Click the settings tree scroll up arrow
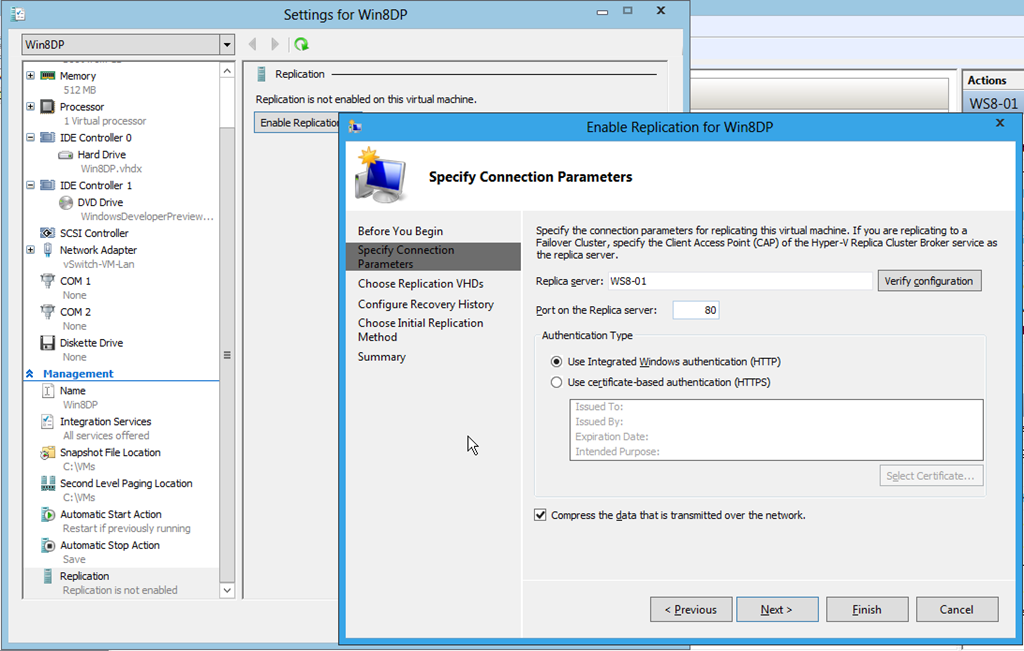 click(227, 71)
